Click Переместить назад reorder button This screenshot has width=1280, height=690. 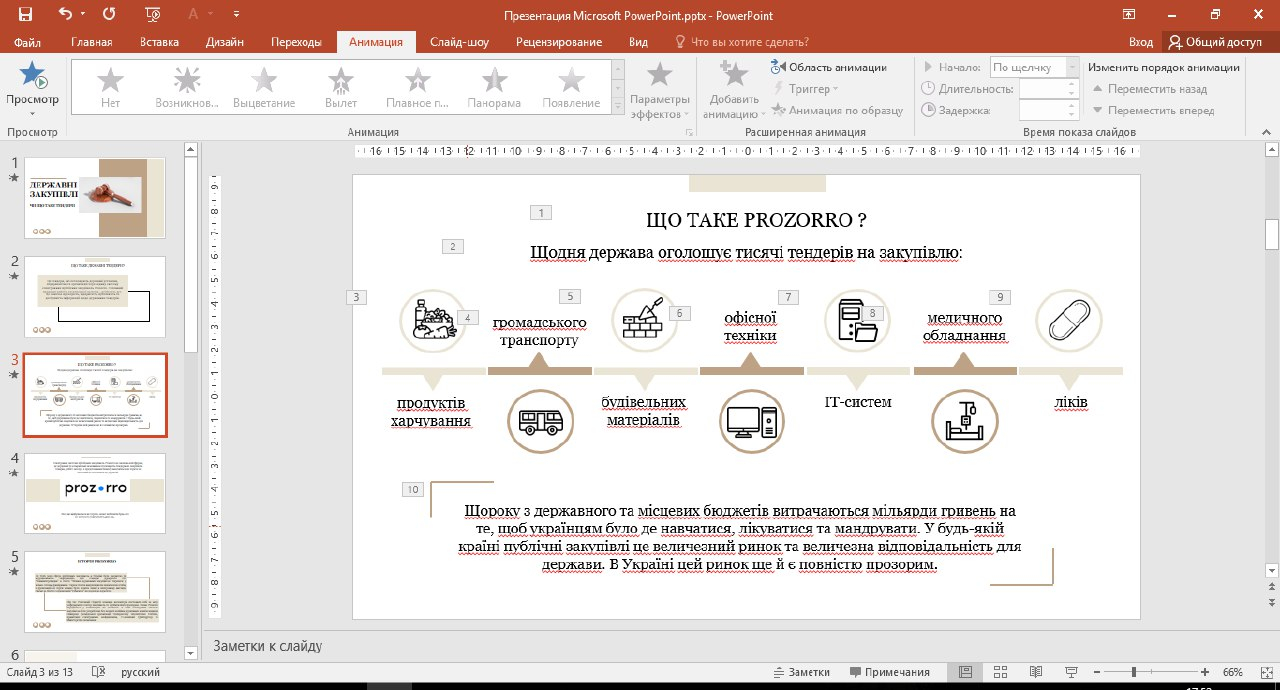click(x=1150, y=89)
